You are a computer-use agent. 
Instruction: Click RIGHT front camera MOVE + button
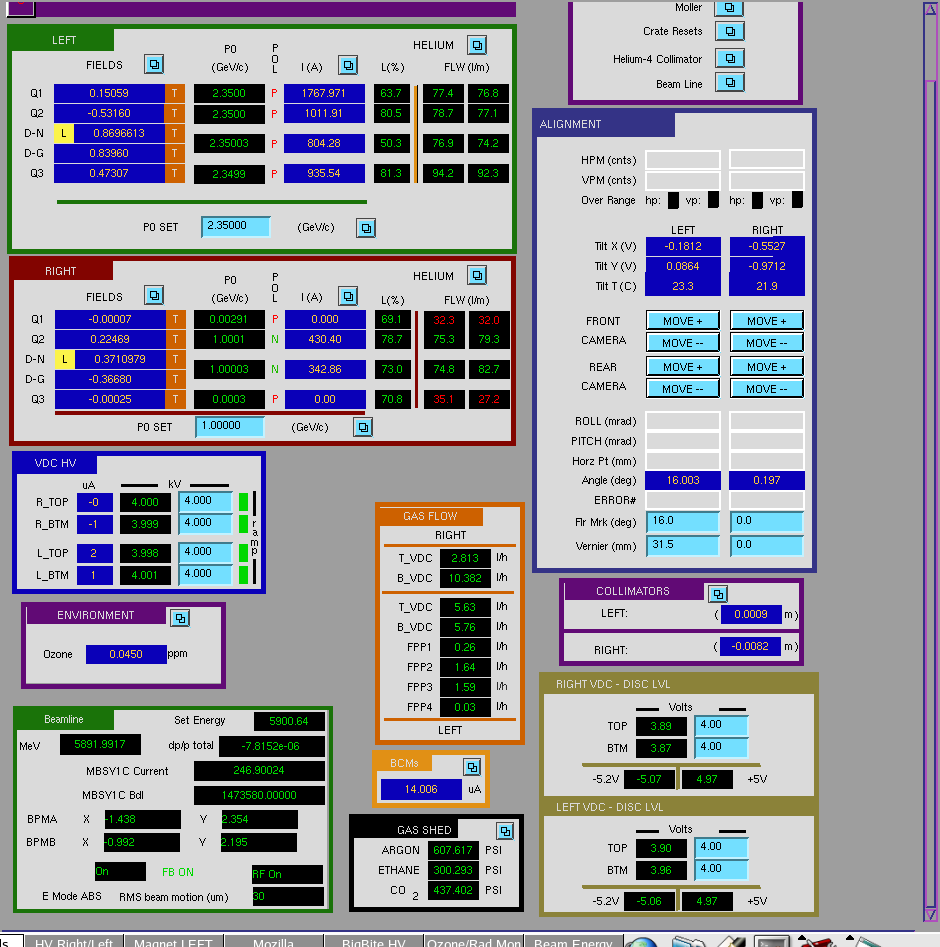point(767,321)
